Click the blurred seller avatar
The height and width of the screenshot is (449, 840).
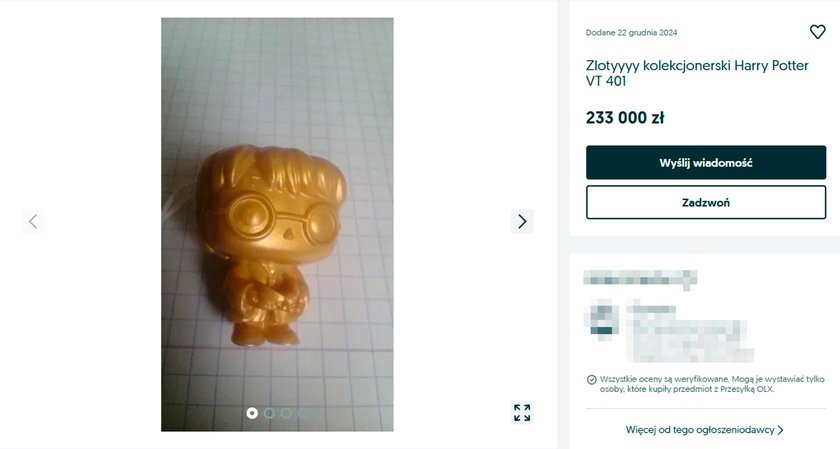click(601, 320)
